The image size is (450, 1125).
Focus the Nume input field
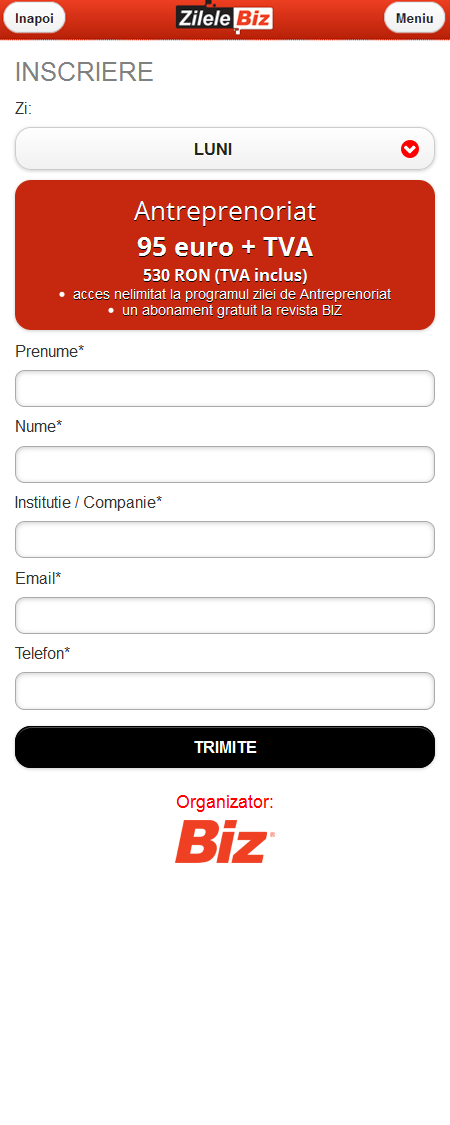pyautogui.click(x=225, y=464)
